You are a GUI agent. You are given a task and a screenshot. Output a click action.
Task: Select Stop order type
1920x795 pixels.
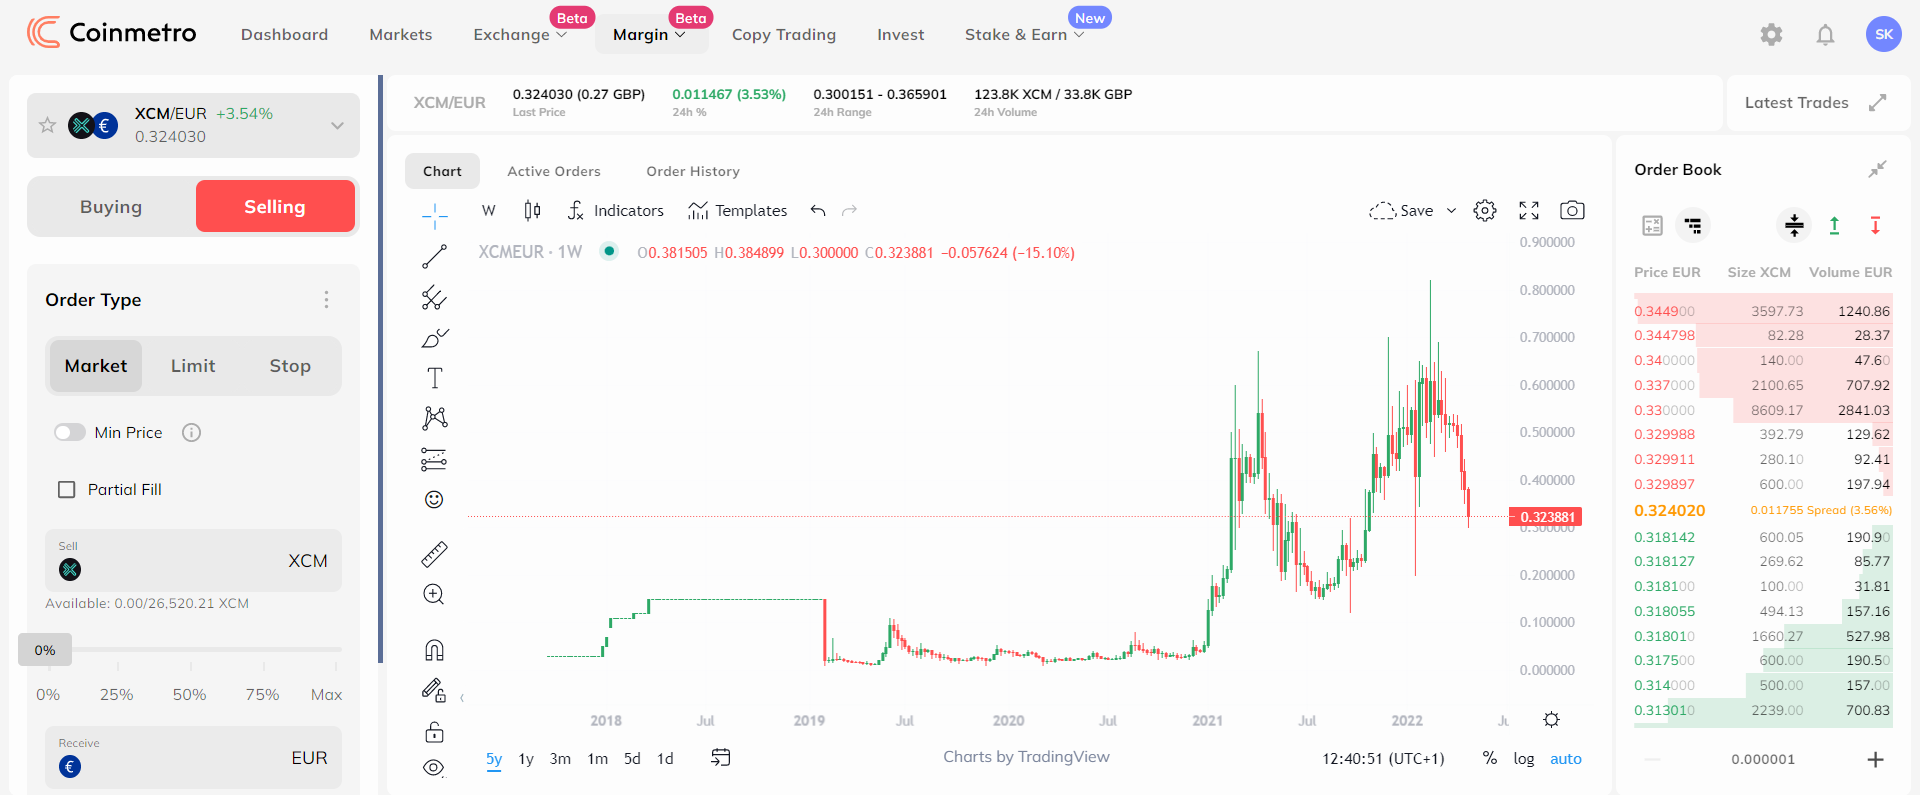[290, 366]
